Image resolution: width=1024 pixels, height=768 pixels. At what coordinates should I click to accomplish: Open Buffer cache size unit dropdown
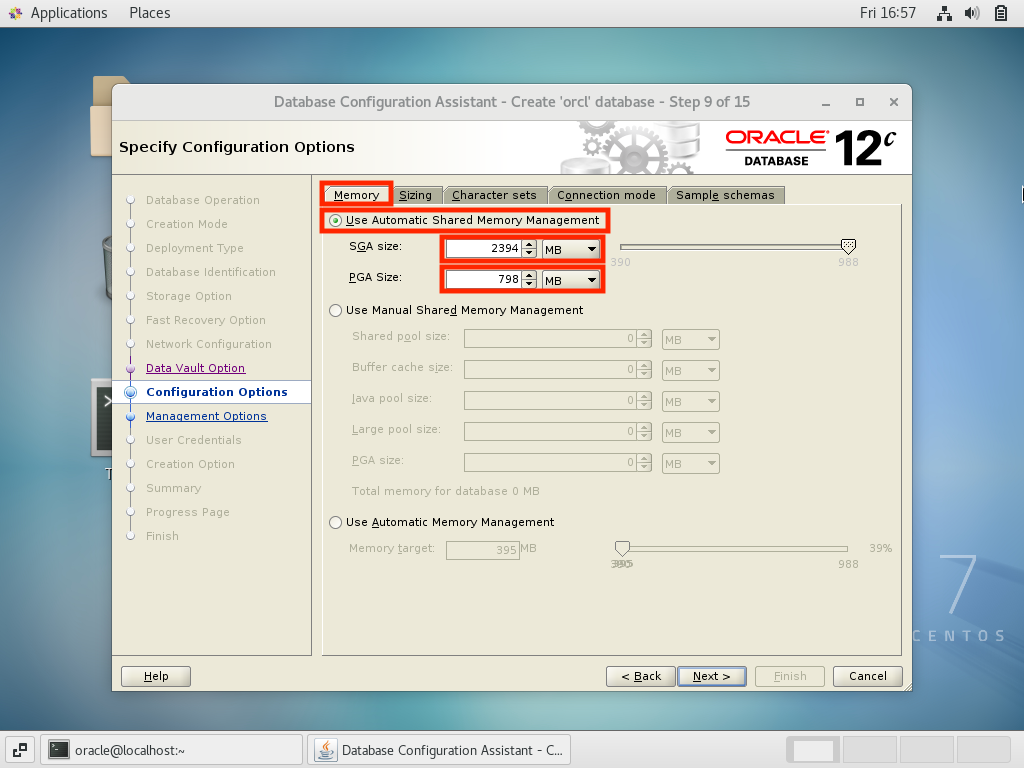point(690,370)
